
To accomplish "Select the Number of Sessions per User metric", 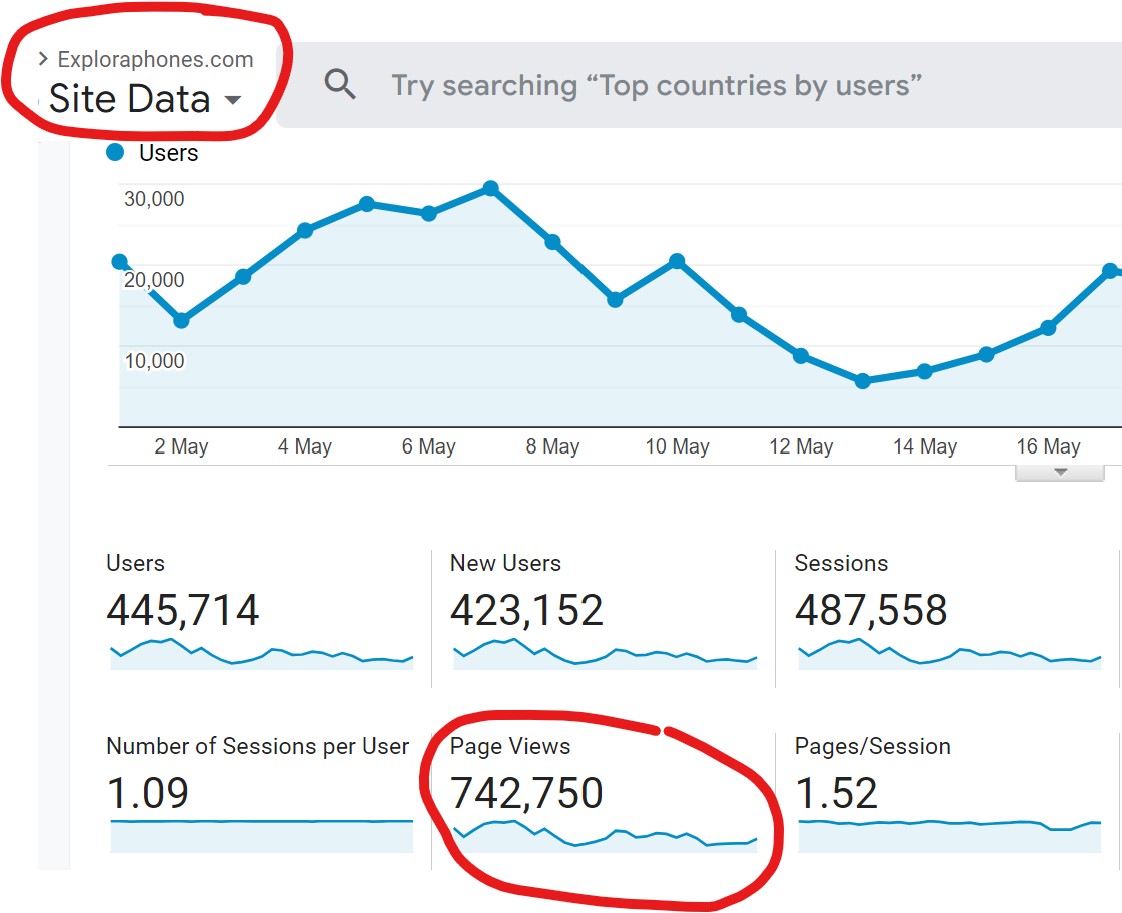I will tap(257, 746).
